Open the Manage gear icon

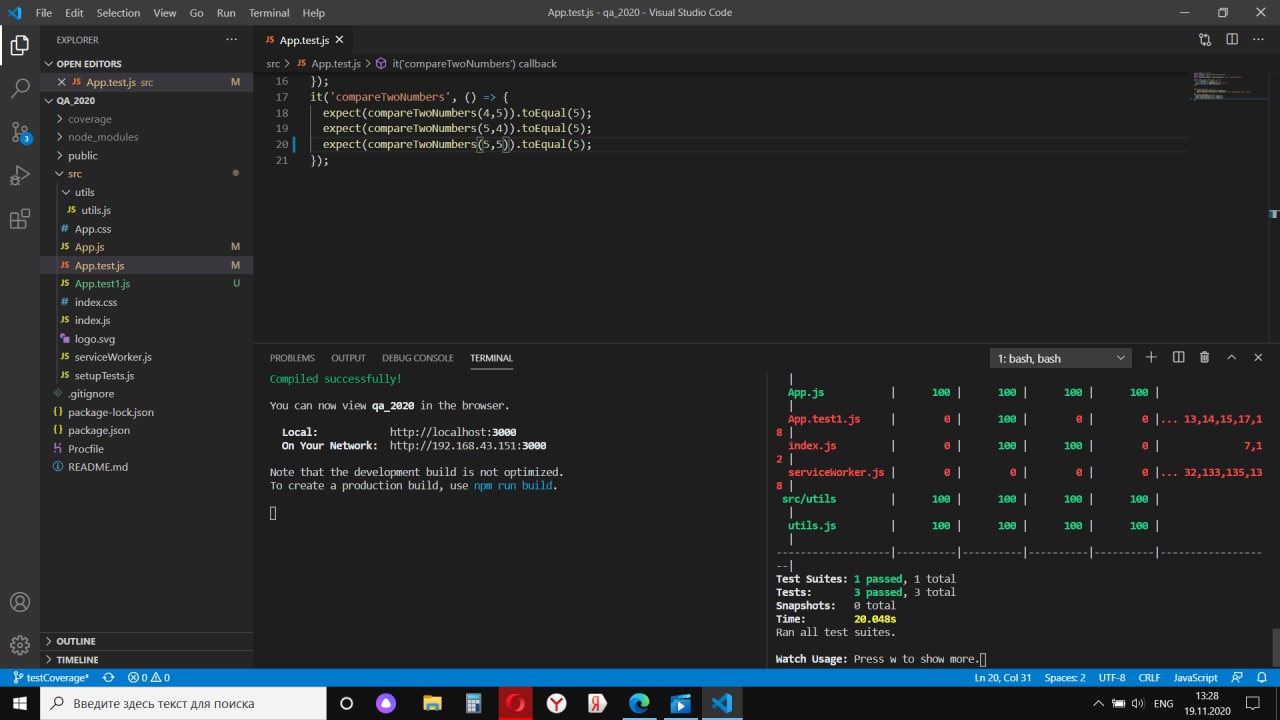click(19, 645)
